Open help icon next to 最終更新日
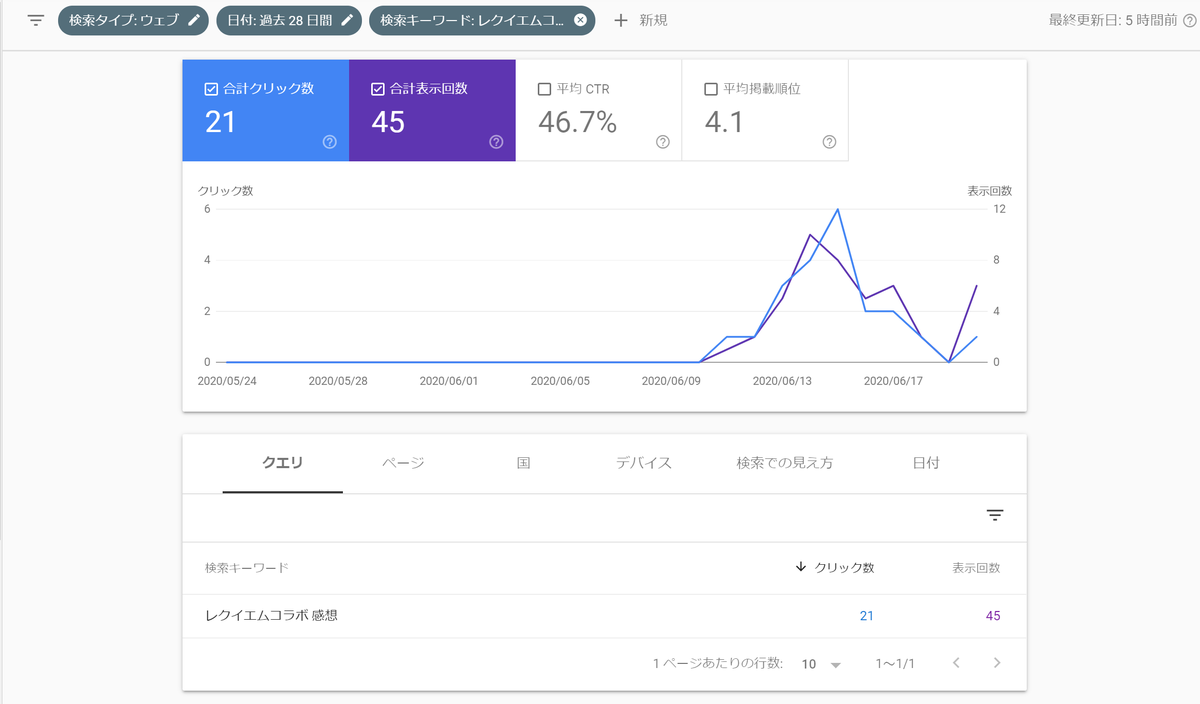Viewport: 1200px width, 704px height. [1190, 20]
